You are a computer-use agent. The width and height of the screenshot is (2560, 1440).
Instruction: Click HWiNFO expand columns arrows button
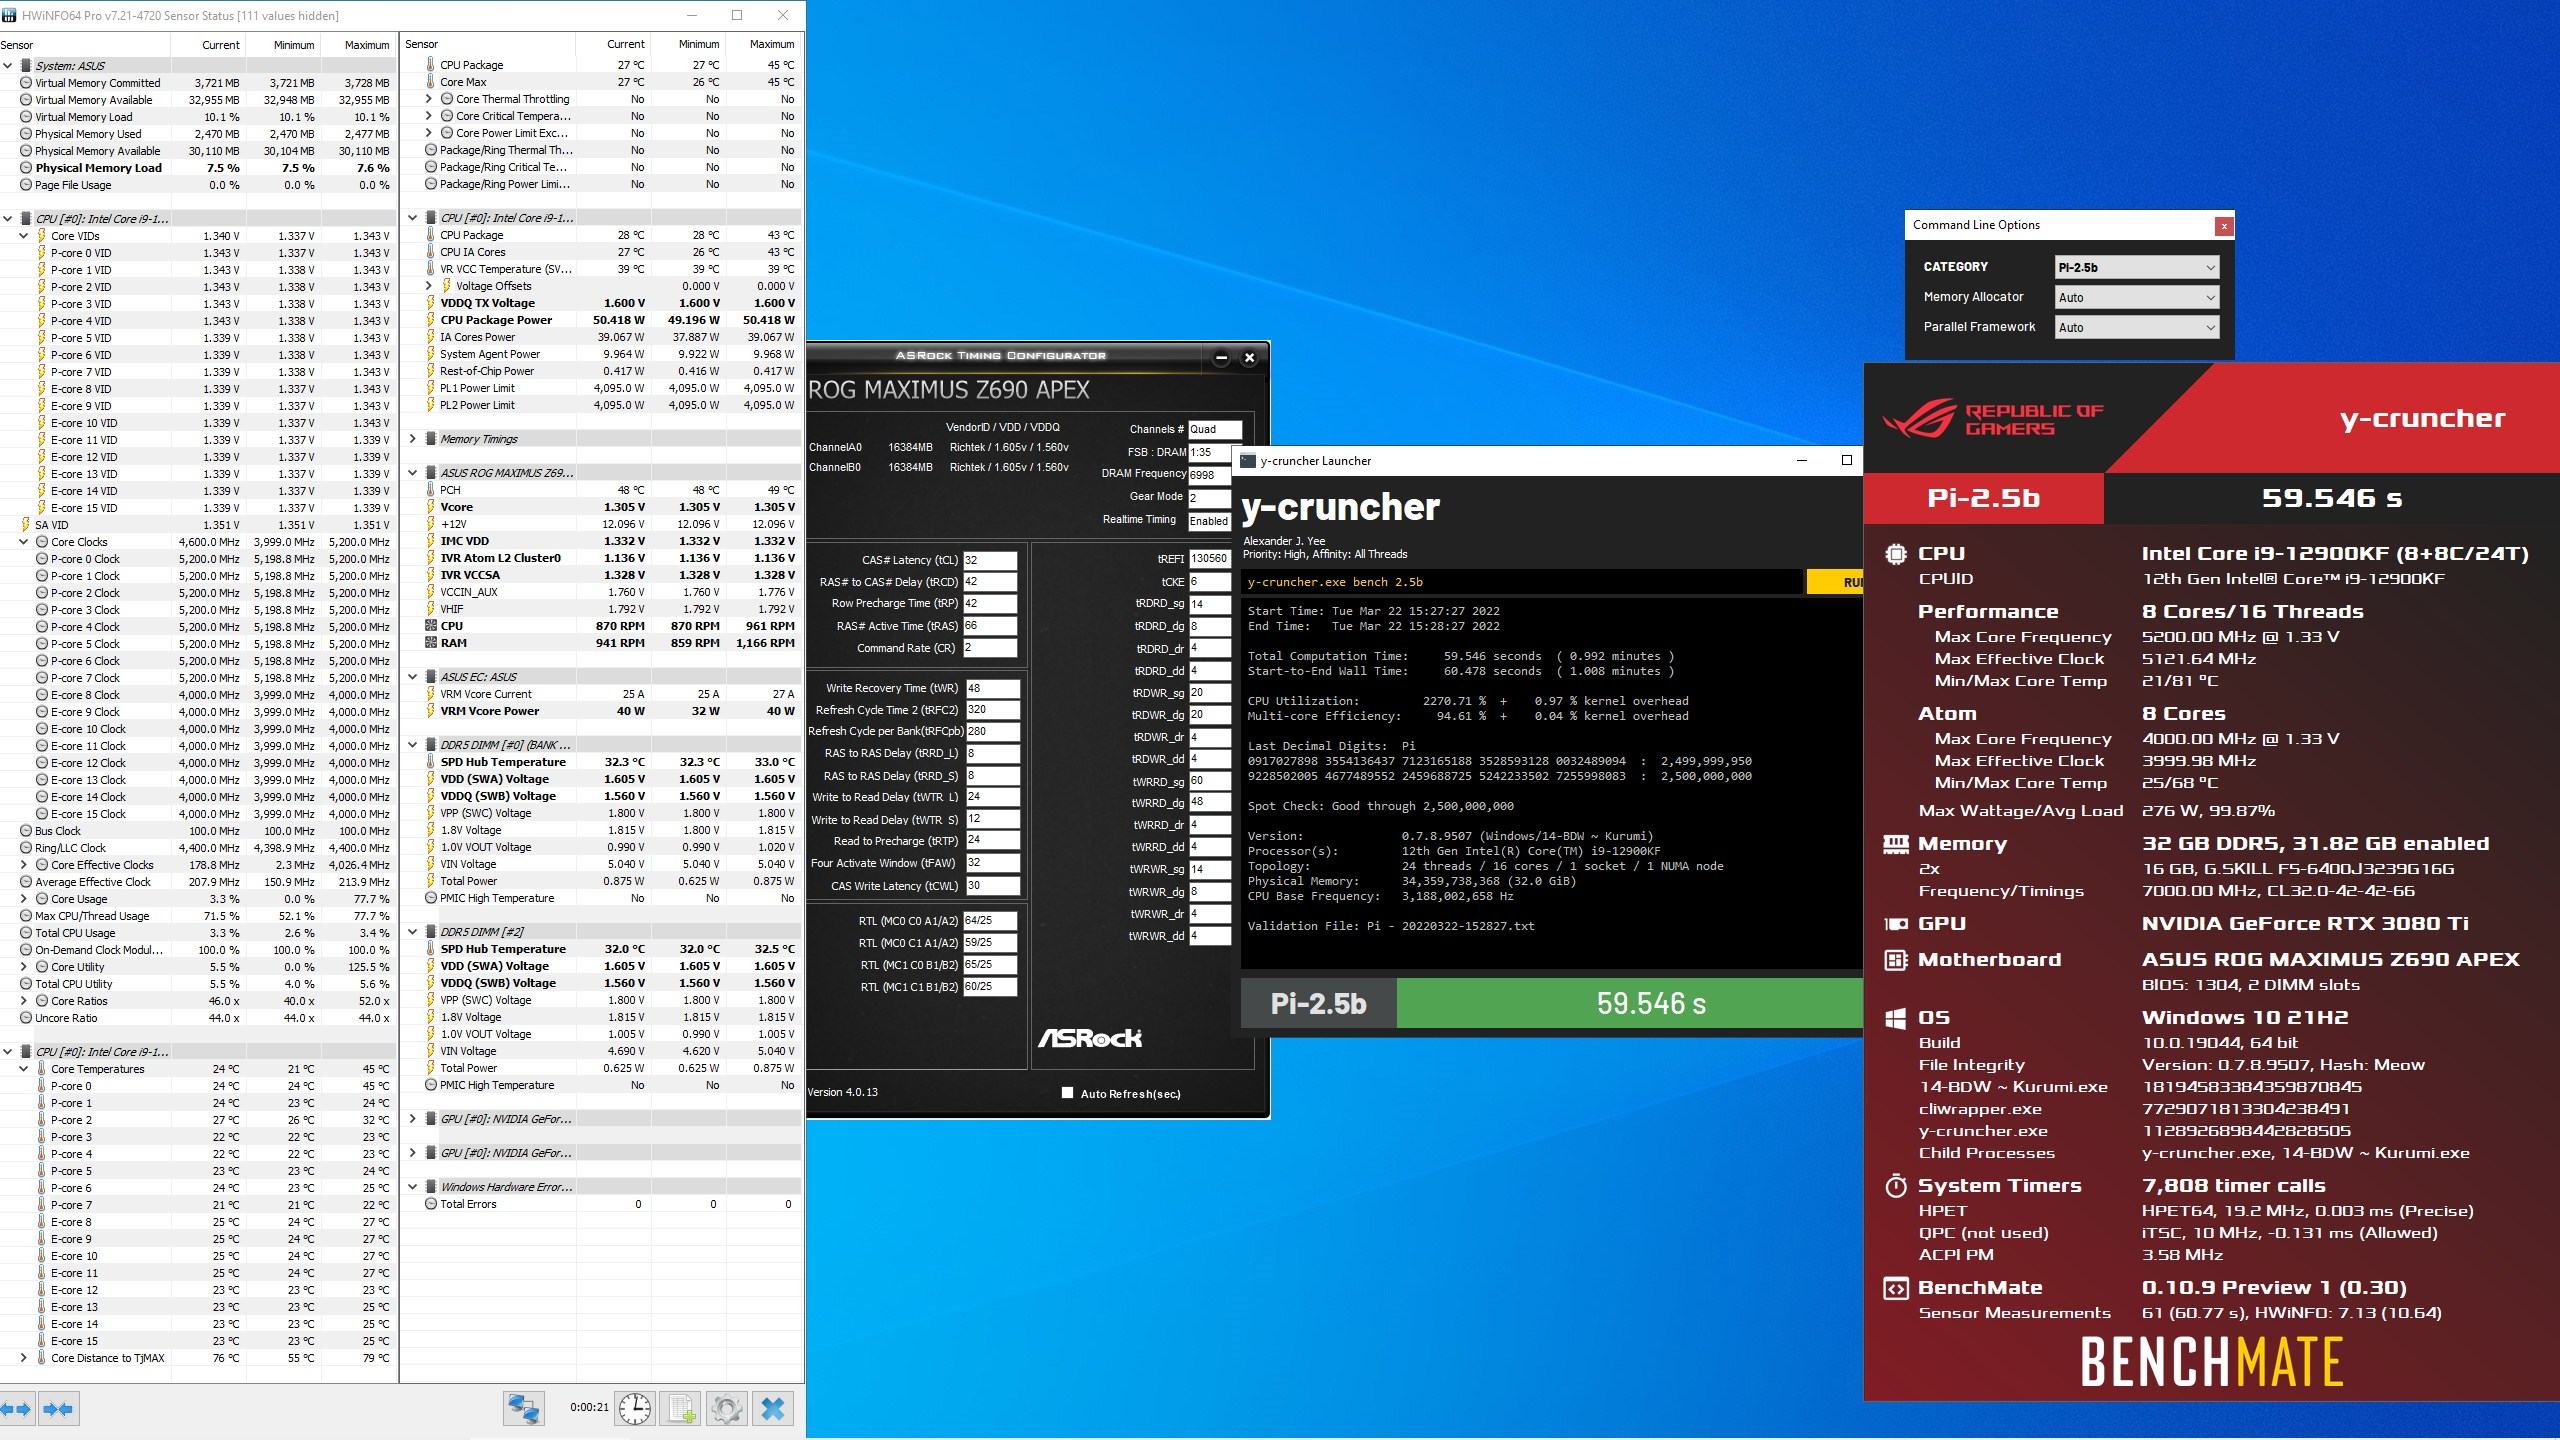18,1409
